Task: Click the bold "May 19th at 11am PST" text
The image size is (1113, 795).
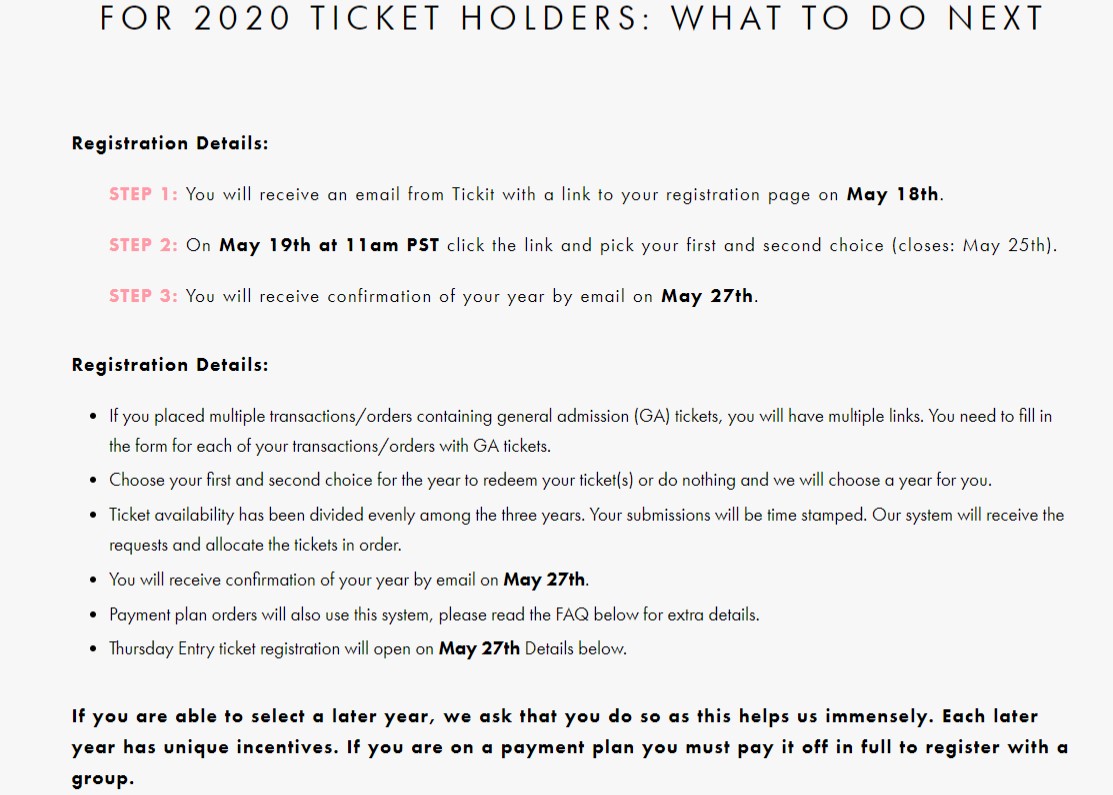Action: (329, 245)
